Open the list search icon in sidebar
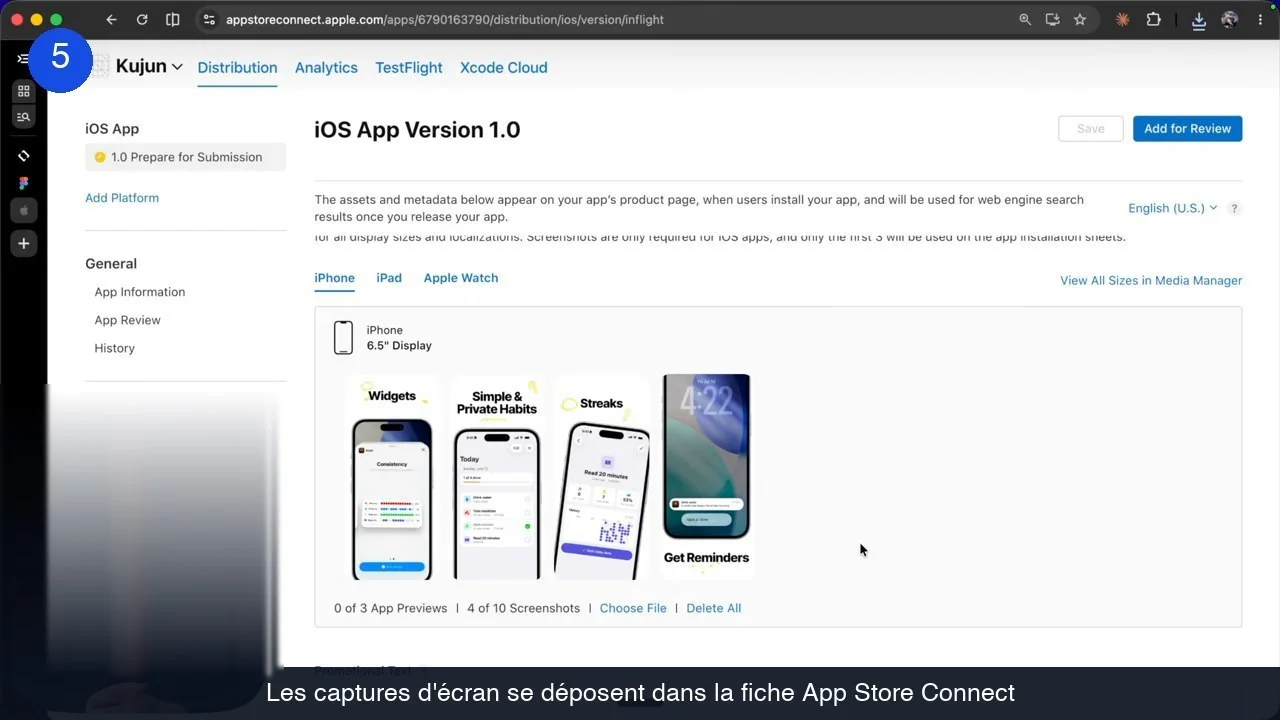This screenshot has width=1280, height=720. coord(23,117)
